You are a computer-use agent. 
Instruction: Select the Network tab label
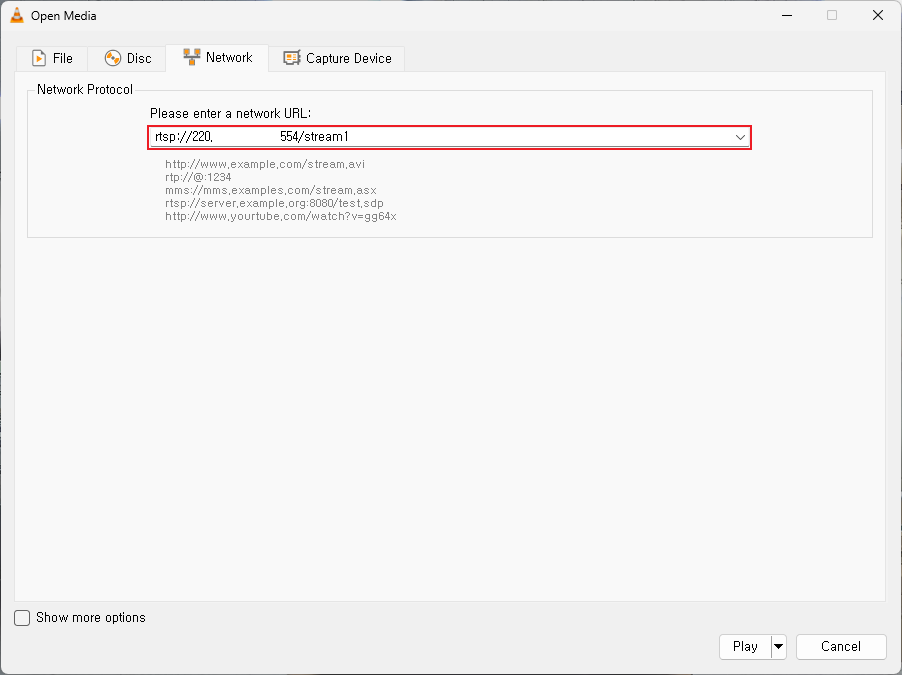[x=229, y=57]
